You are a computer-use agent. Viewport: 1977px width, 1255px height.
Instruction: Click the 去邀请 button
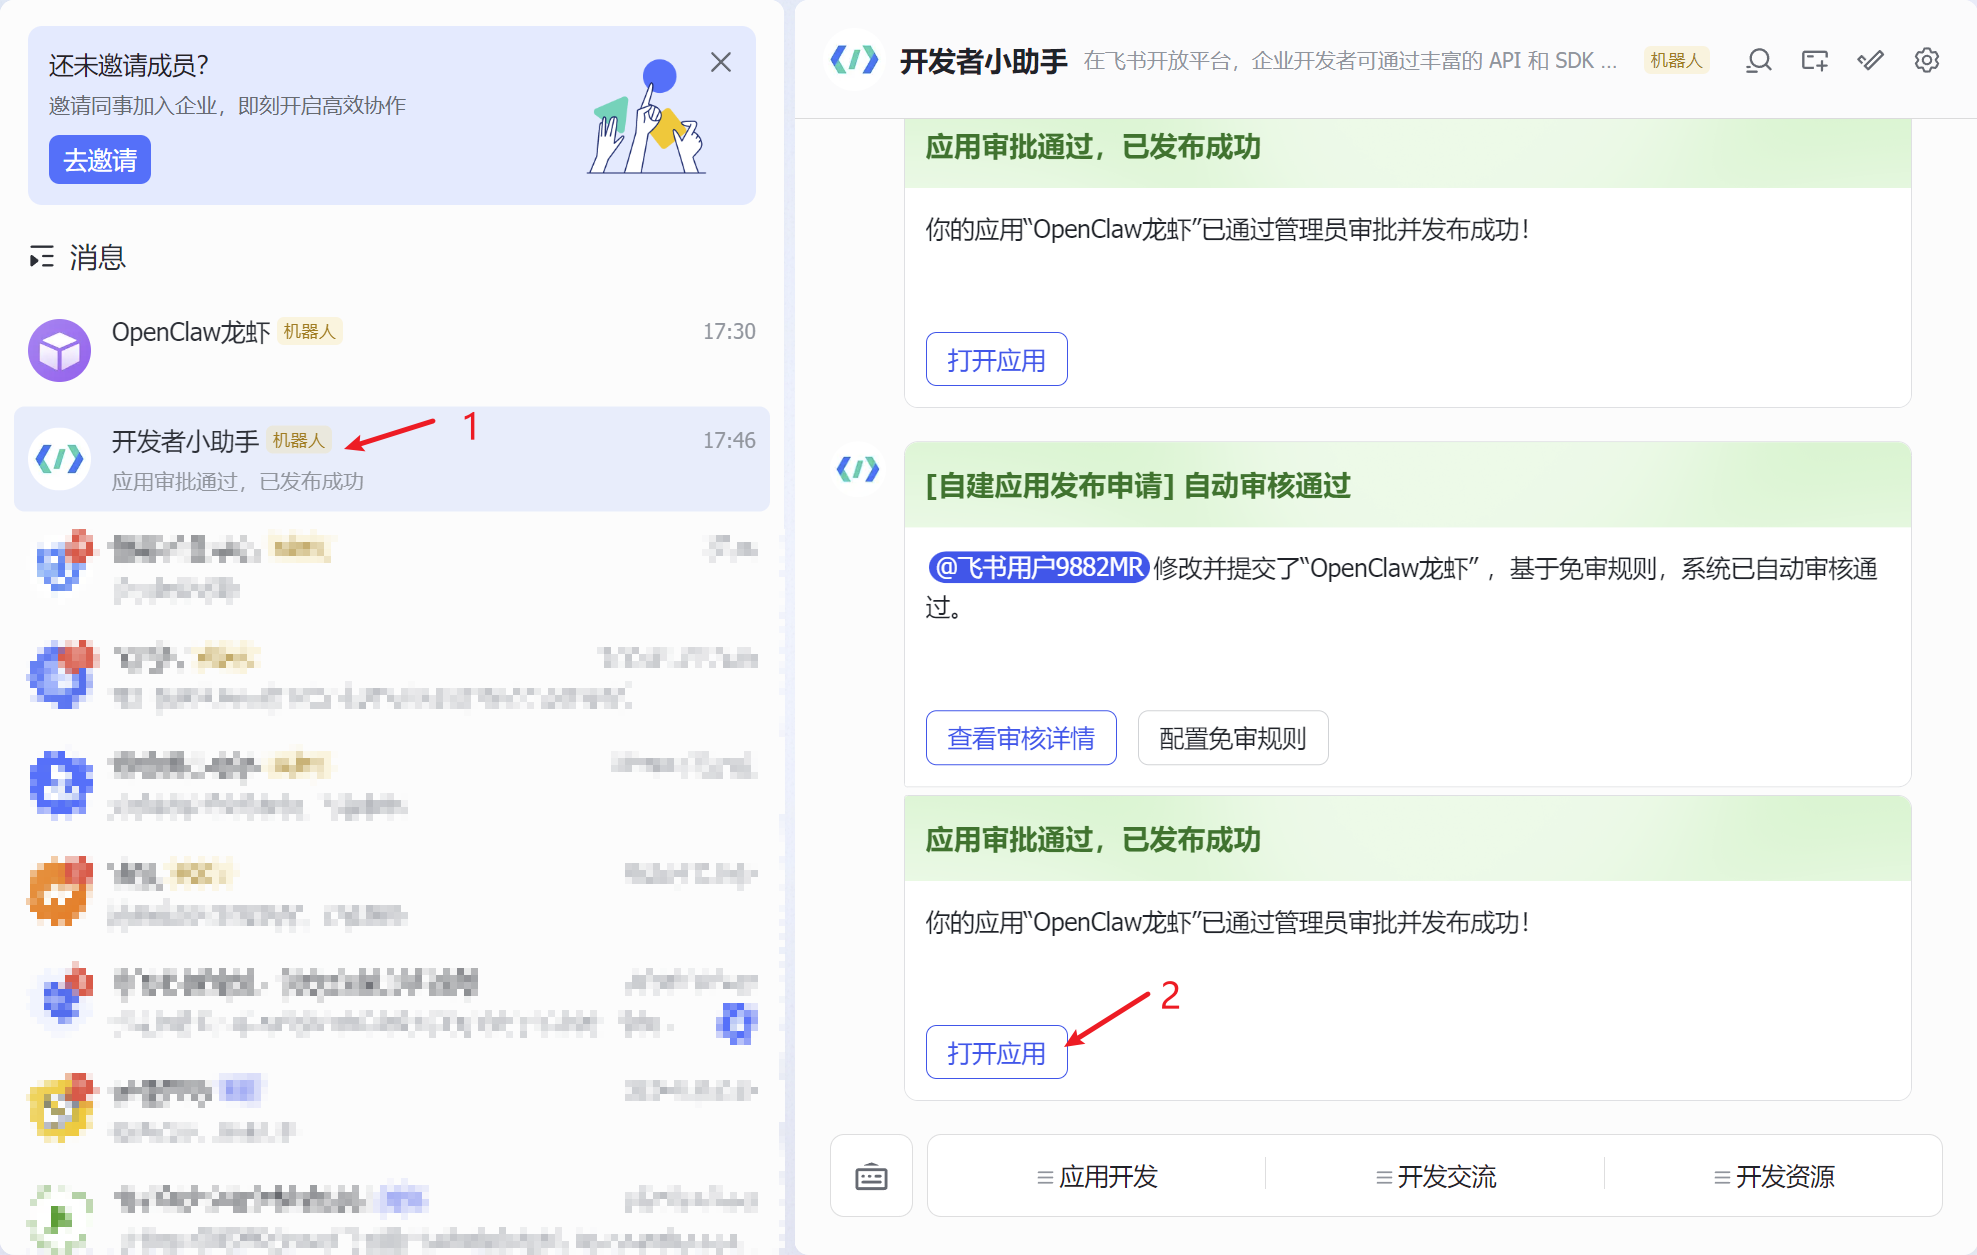[100, 160]
